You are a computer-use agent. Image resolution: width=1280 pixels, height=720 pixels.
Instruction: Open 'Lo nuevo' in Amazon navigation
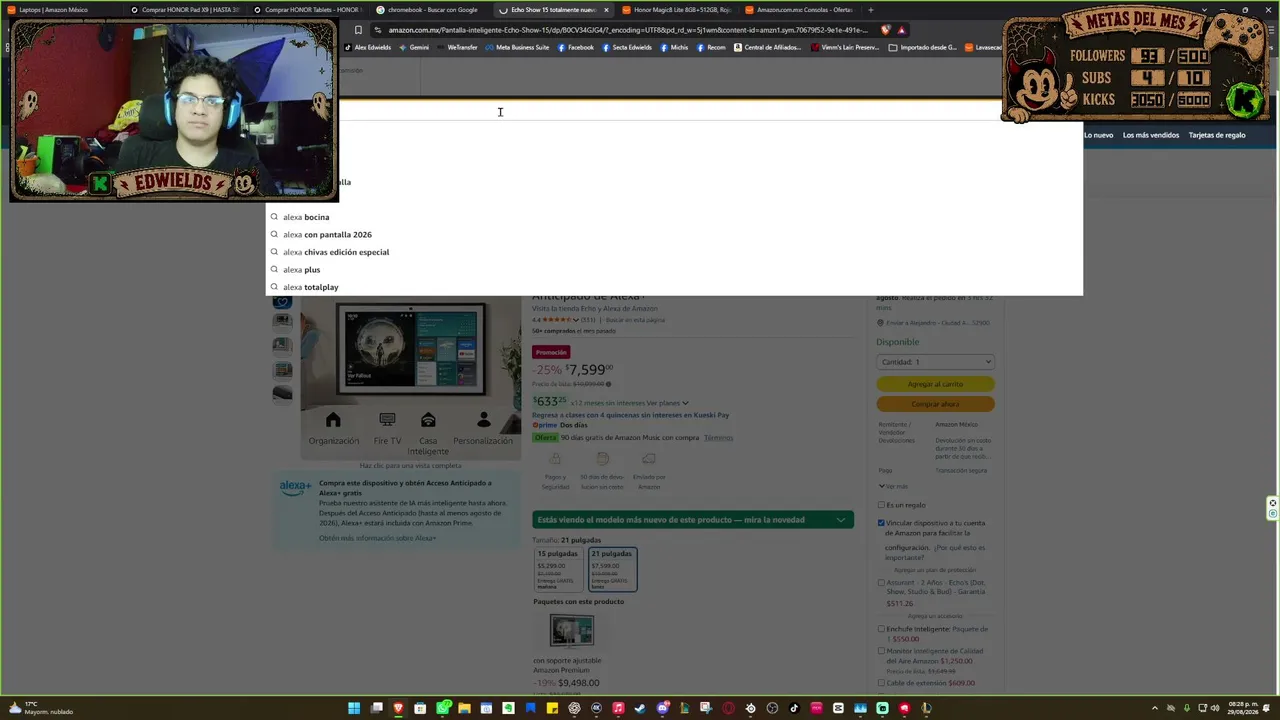1098,135
